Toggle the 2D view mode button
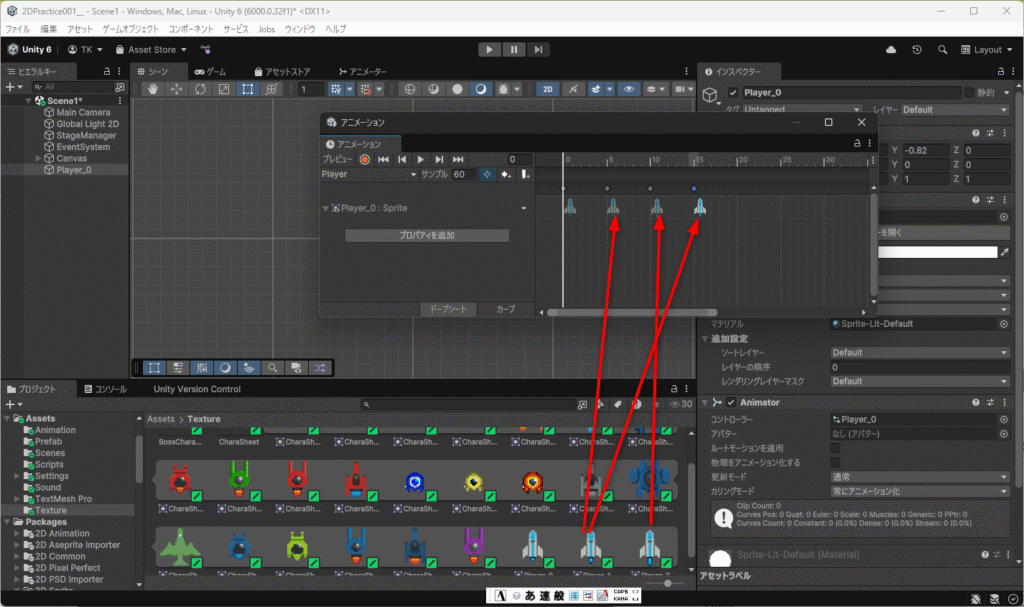 coord(547,89)
